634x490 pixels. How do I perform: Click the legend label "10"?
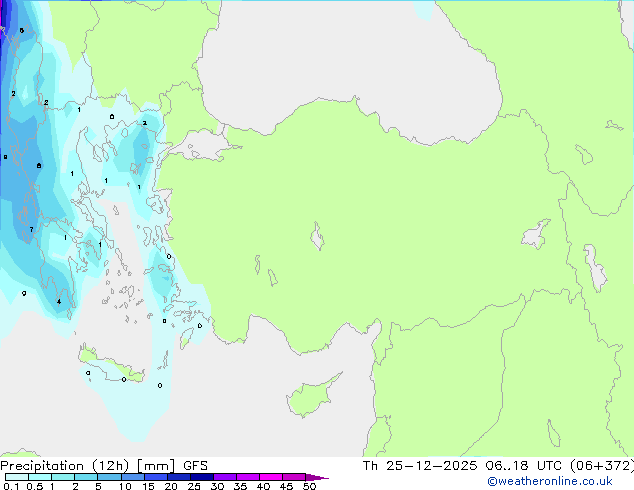[x=125, y=486]
